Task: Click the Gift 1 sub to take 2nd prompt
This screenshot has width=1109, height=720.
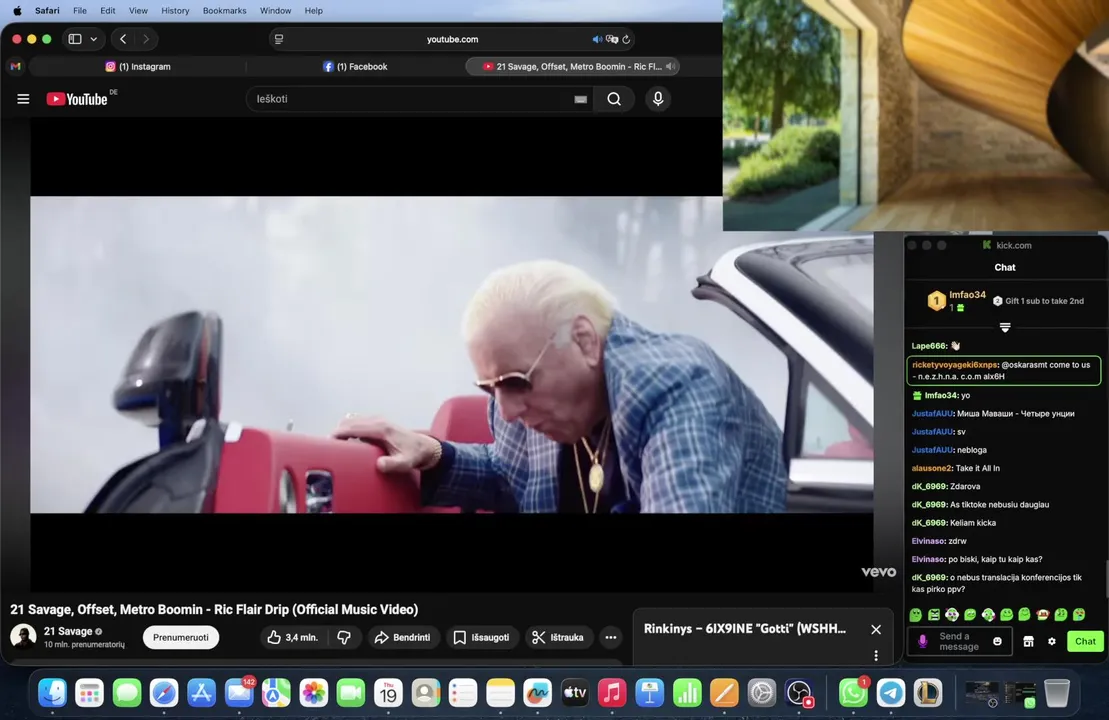Action: tap(1038, 301)
